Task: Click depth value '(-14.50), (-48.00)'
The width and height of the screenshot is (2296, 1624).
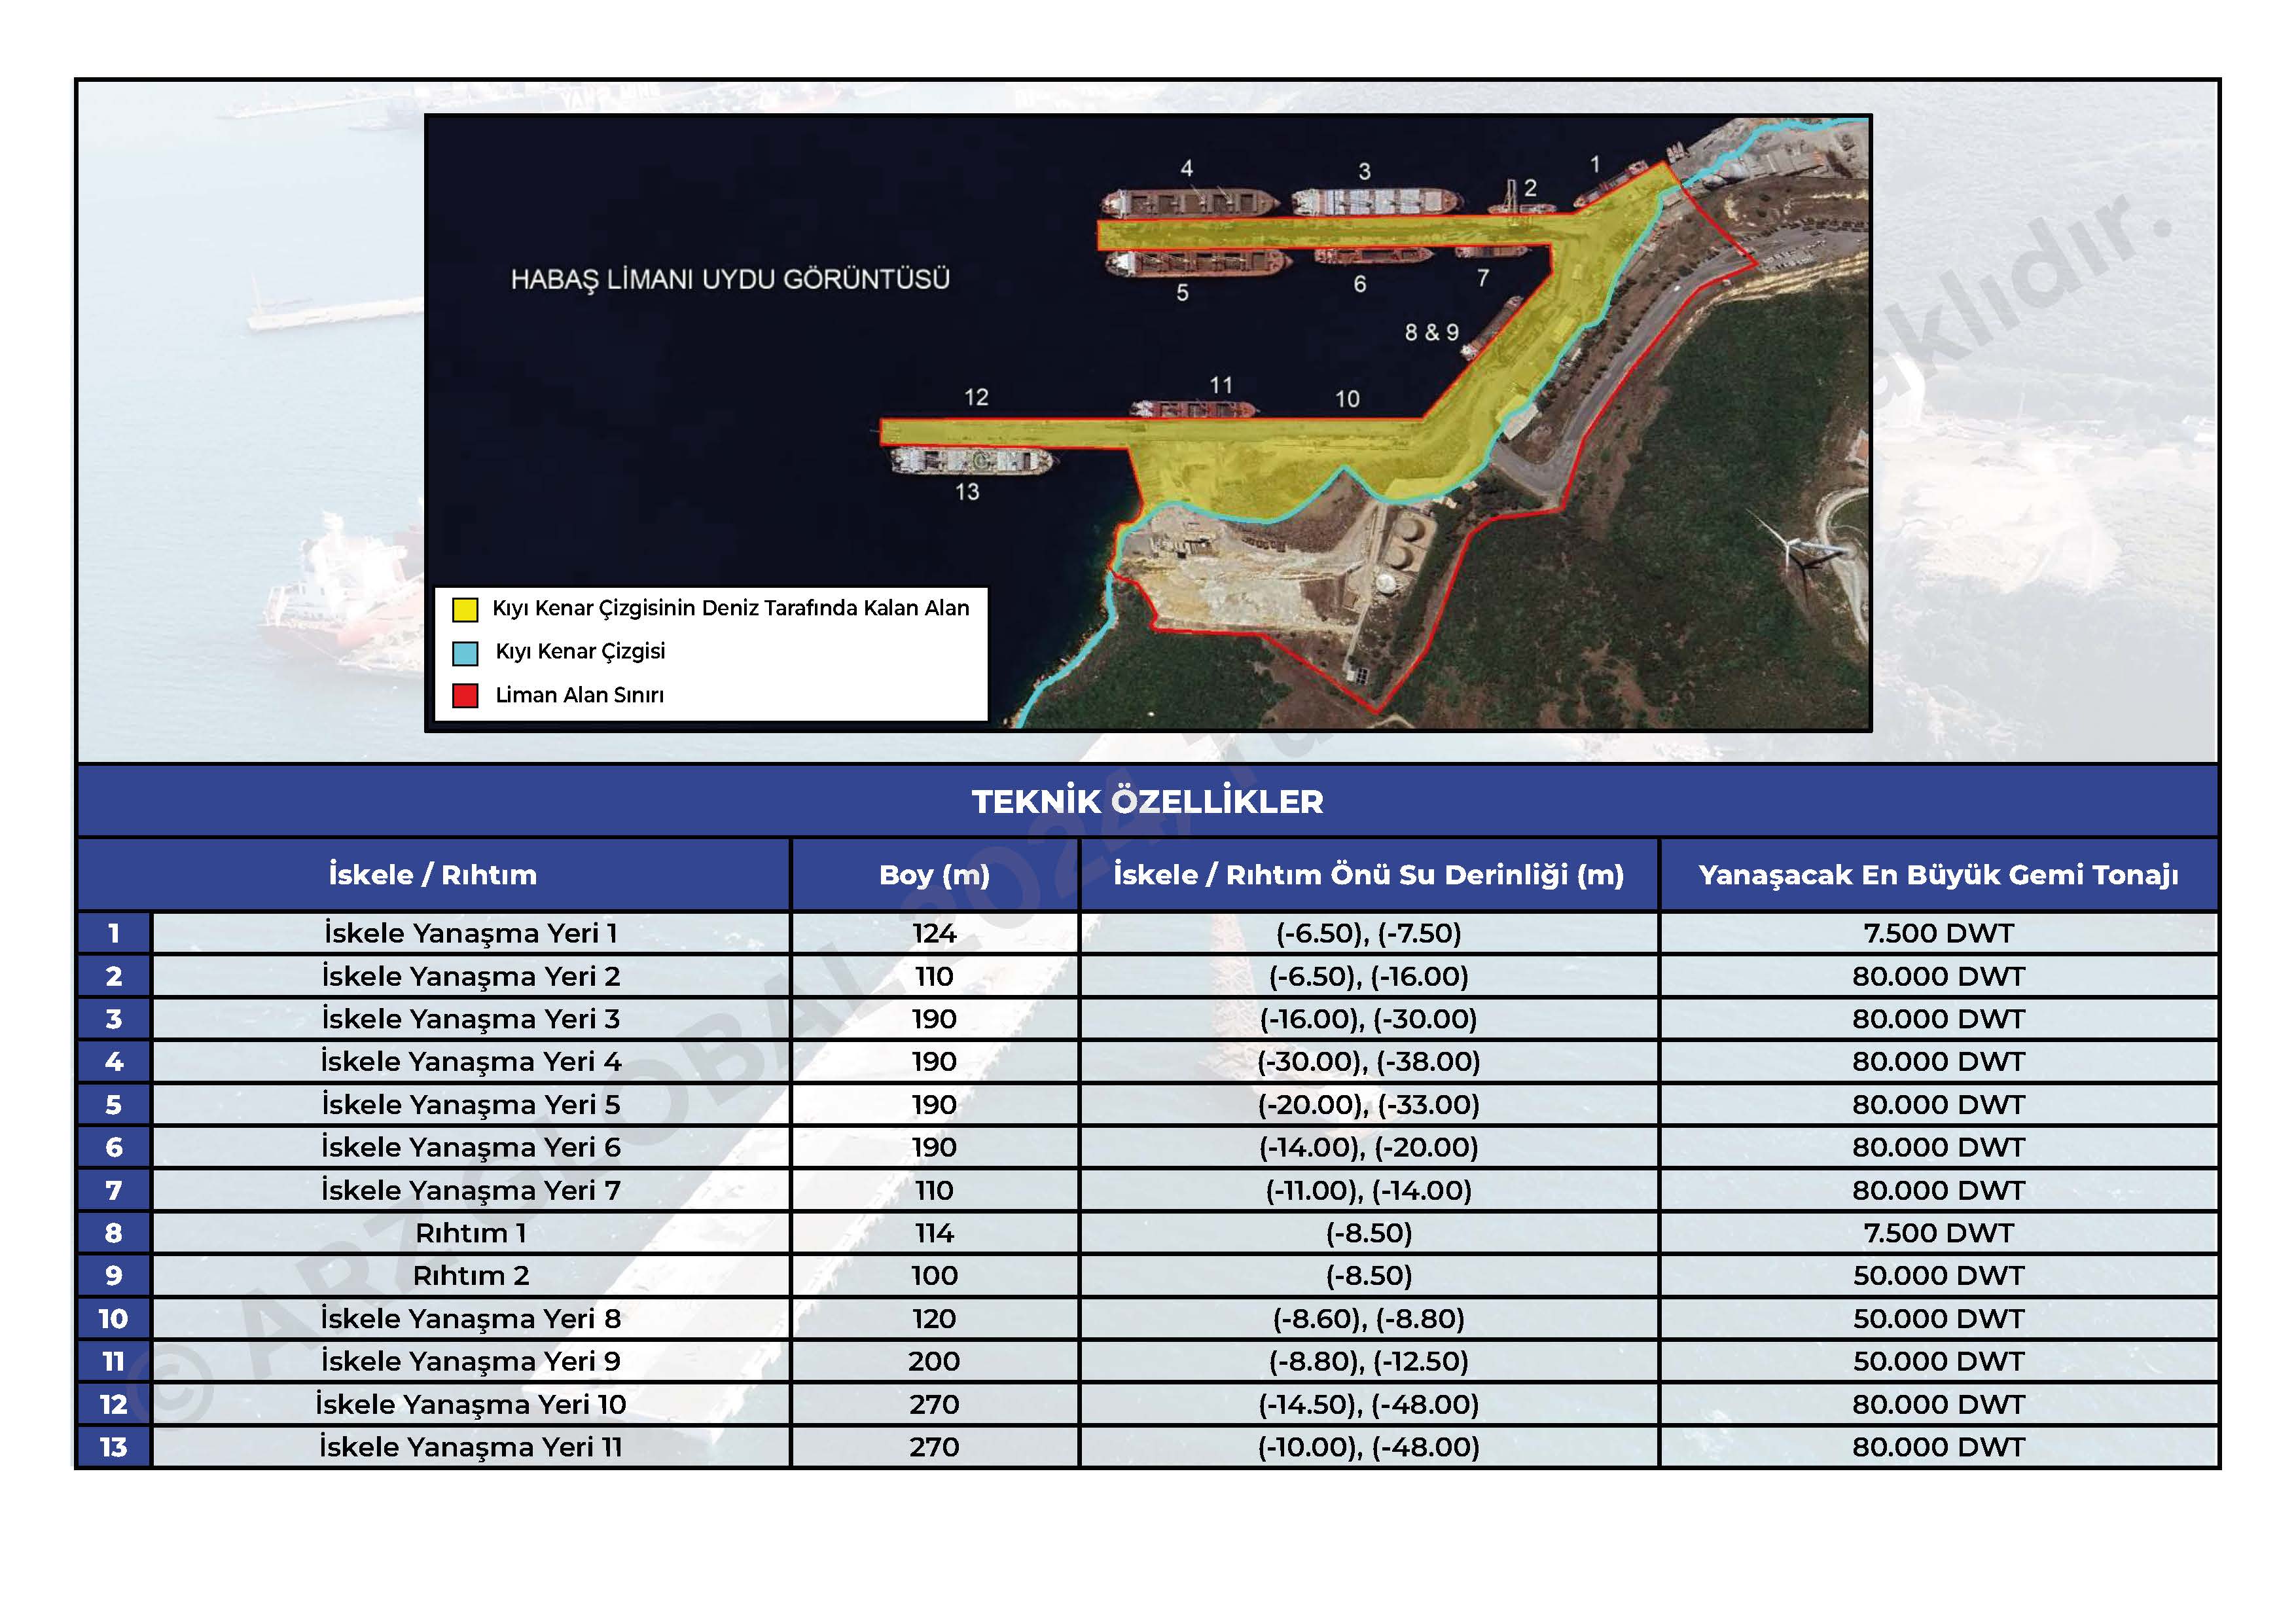Action: pos(1369,1404)
